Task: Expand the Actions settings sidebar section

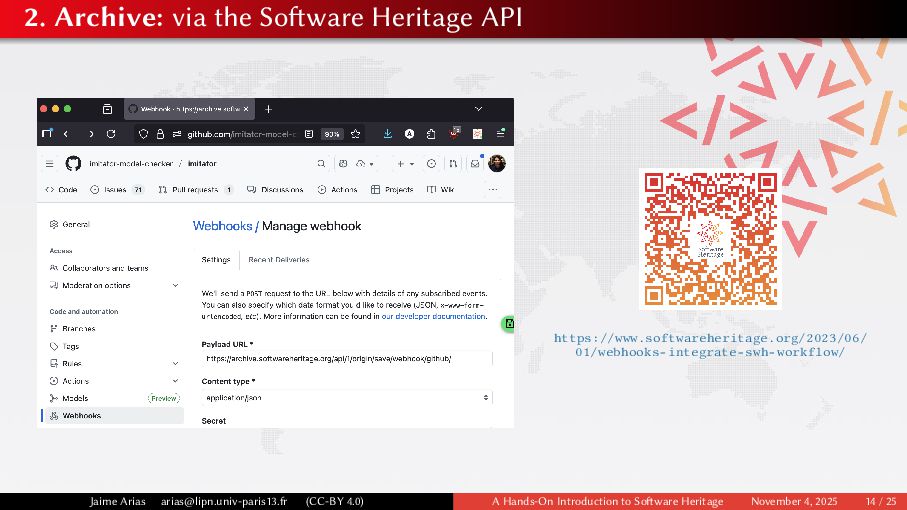Action: pyautogui.click(x=176, y=381)
